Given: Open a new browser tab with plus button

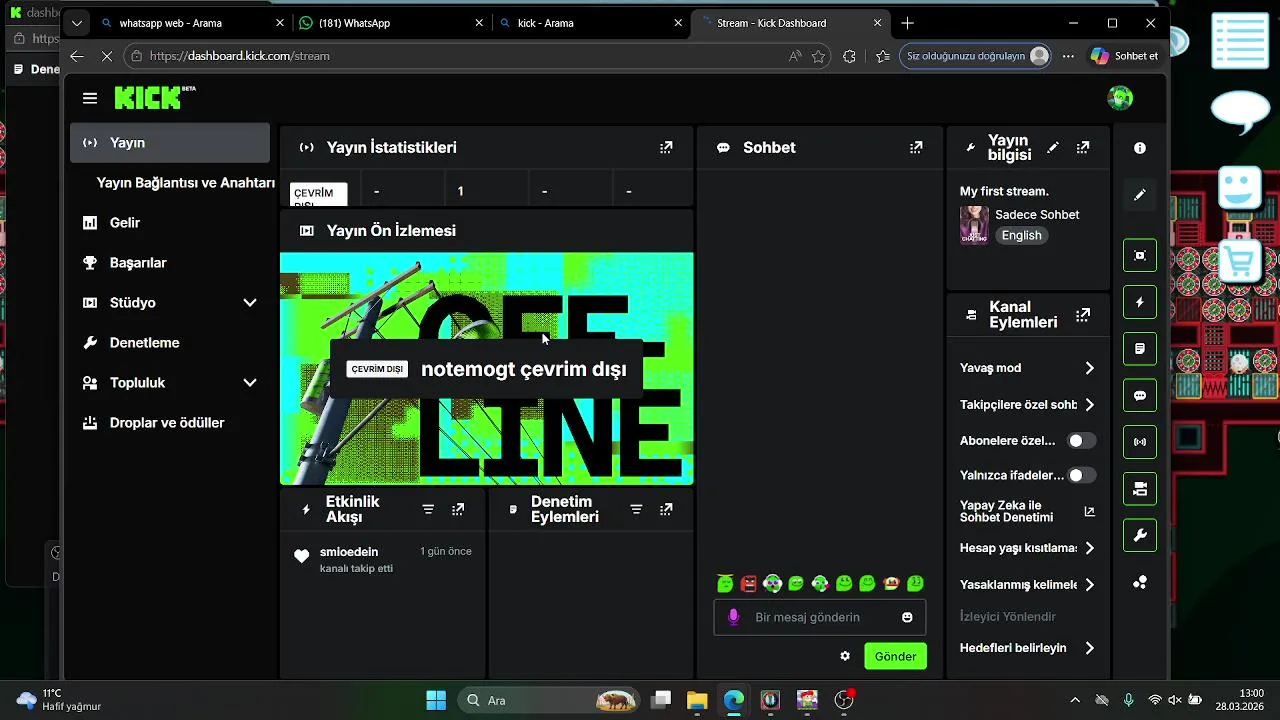Looking at the screenshot, I should (907, 23).
